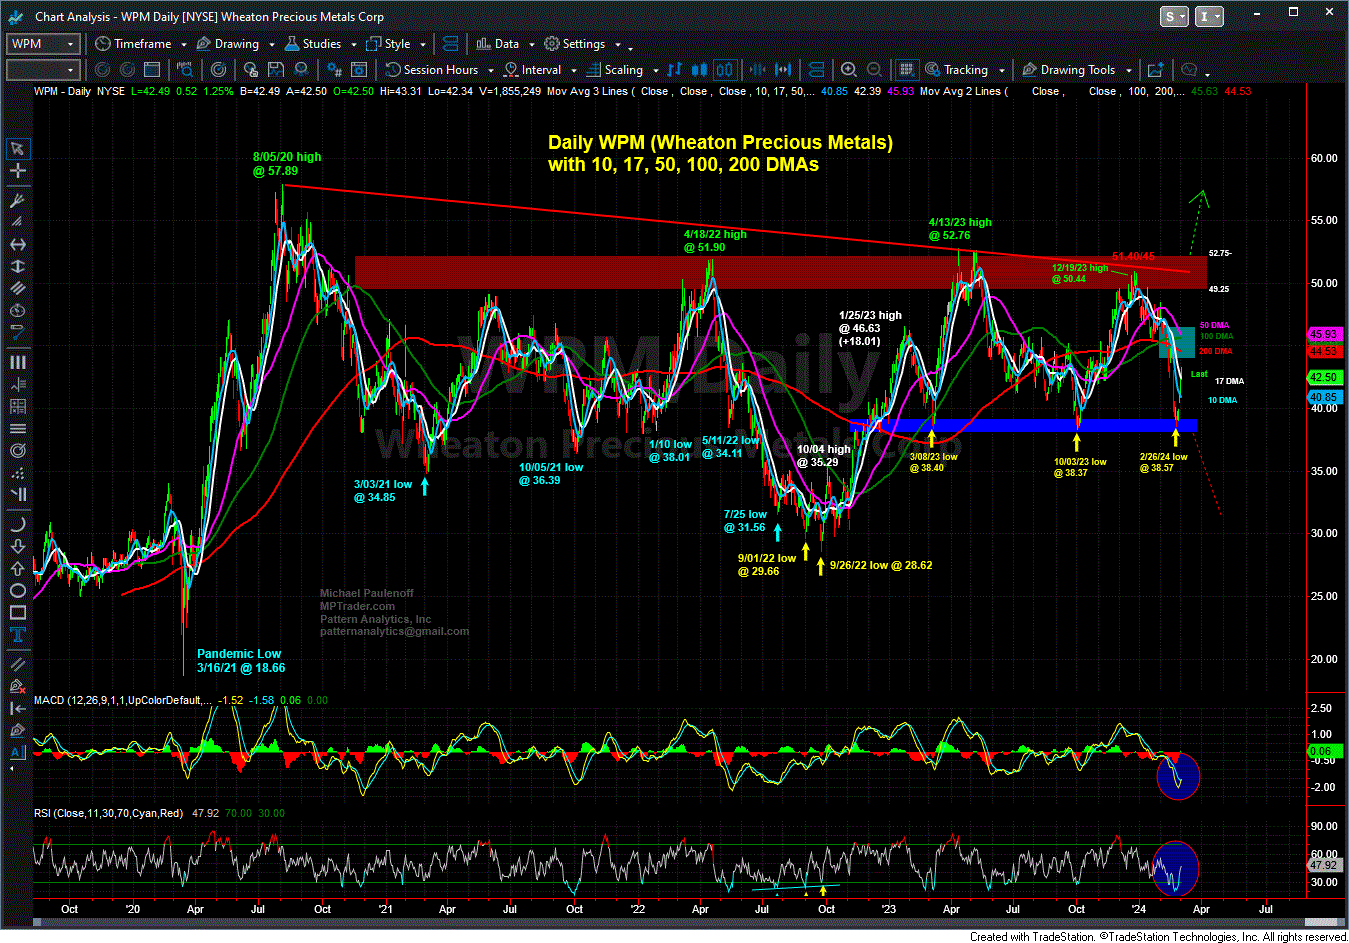1349x943 pixels.
Task: Click the zoom in magnifier icon
Action: [x=849, y=70]
